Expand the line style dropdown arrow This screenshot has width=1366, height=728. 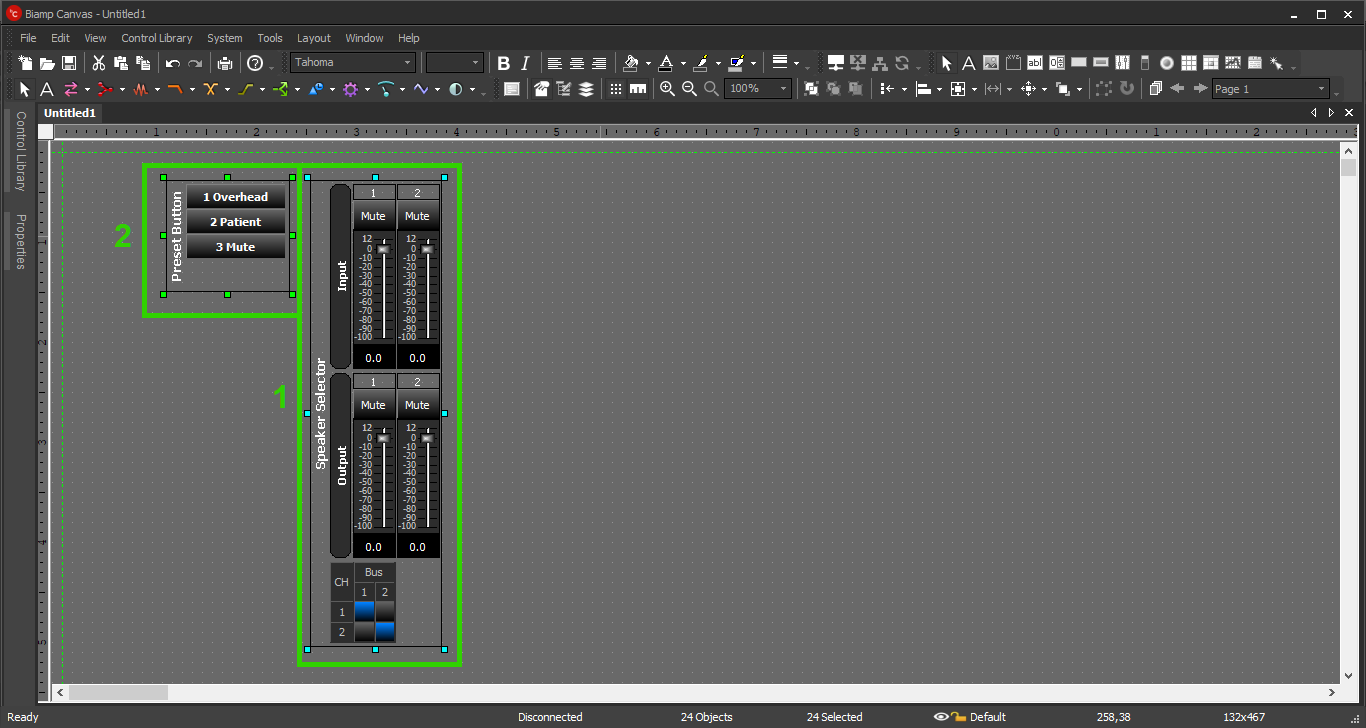point(797,63)
